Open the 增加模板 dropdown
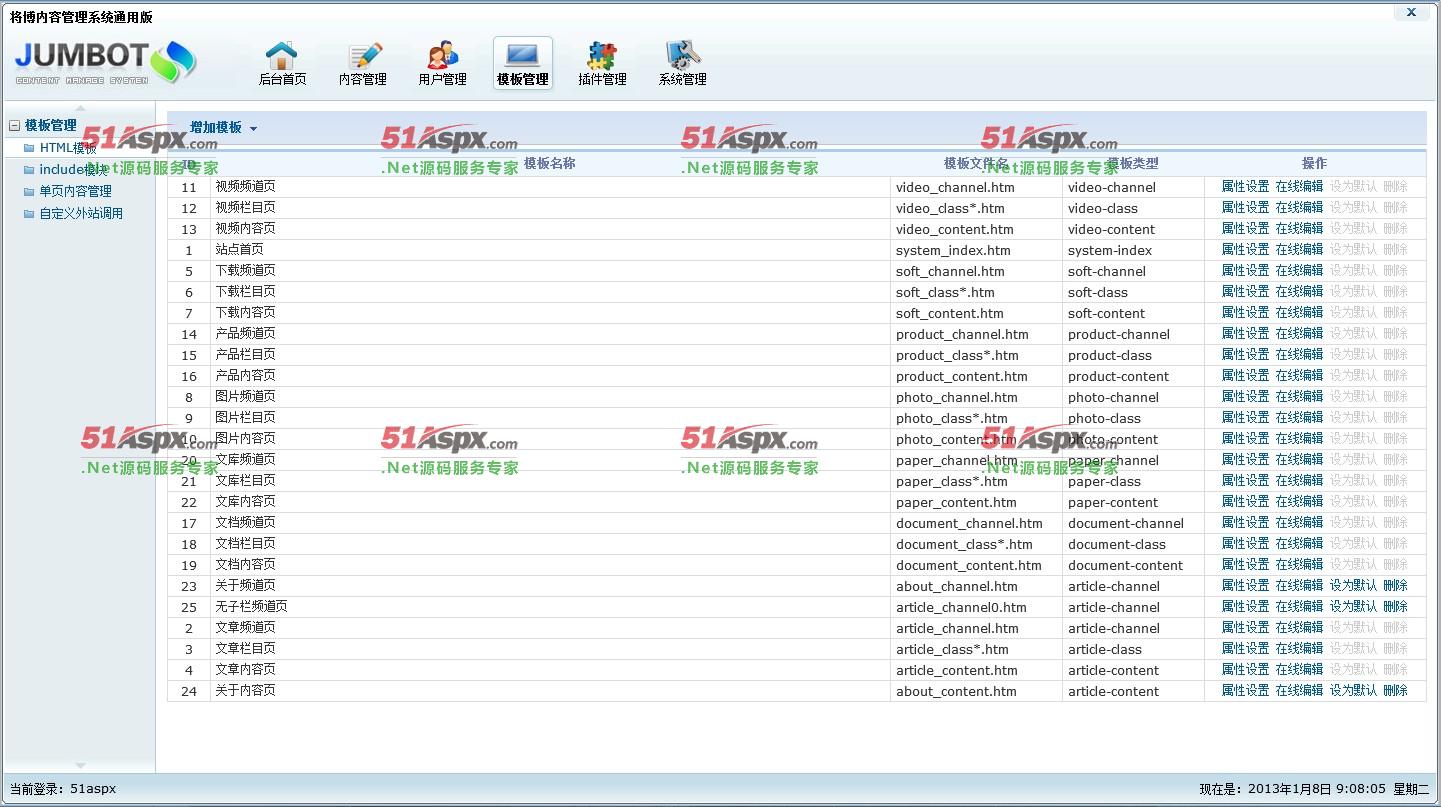The width and height of the screenshot is (1441, 807). click(223, 128)
